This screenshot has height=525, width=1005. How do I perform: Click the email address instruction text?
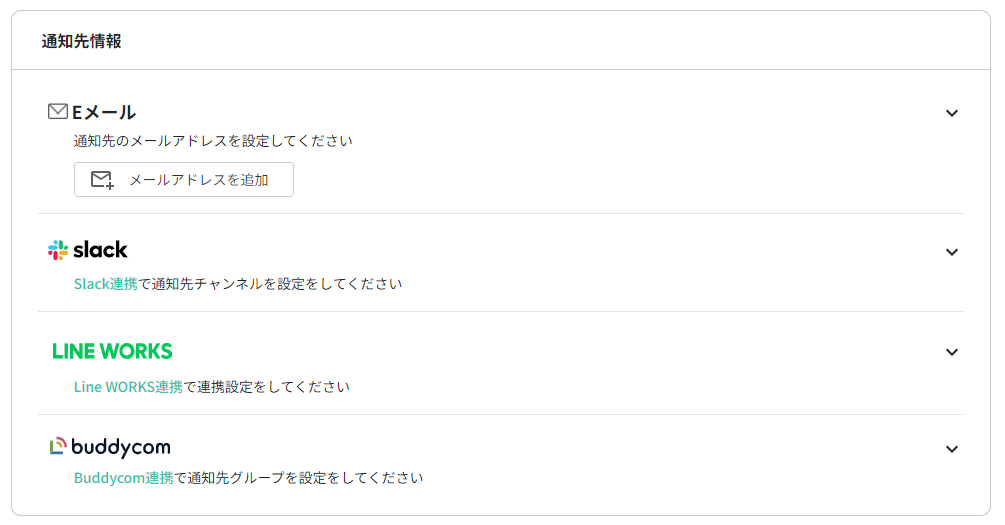point(213,141)
